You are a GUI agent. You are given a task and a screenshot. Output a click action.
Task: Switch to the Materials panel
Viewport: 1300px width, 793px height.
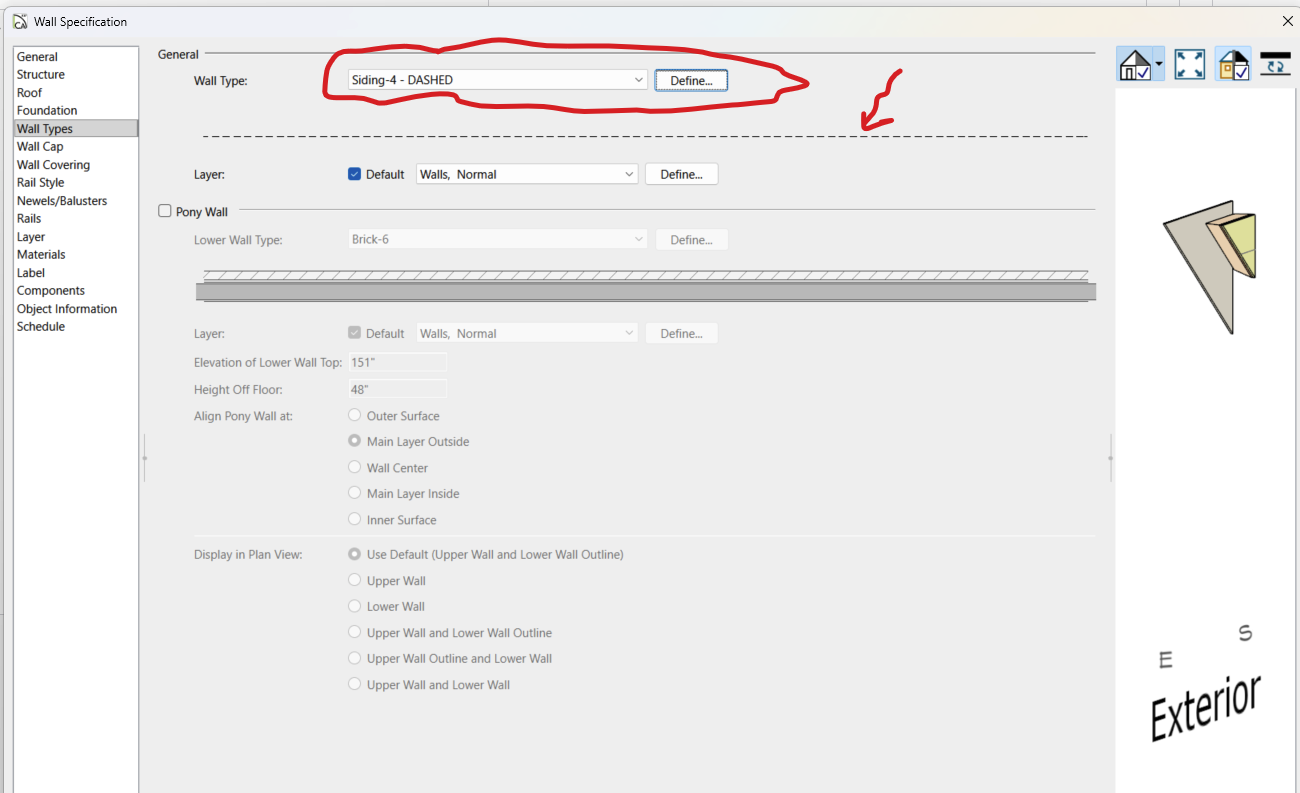pyautogui.click(x=41, y=255)
